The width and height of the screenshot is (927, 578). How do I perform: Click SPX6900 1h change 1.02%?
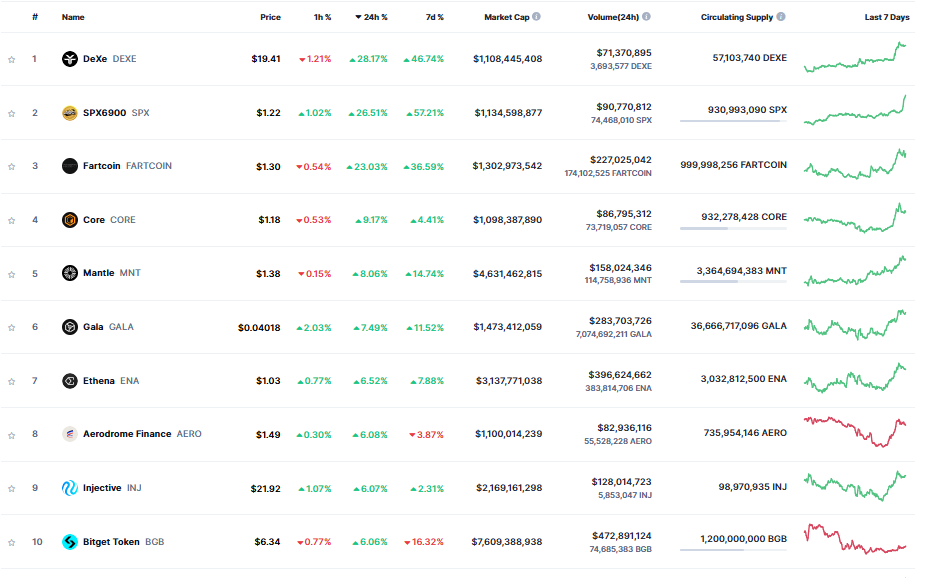315,113
